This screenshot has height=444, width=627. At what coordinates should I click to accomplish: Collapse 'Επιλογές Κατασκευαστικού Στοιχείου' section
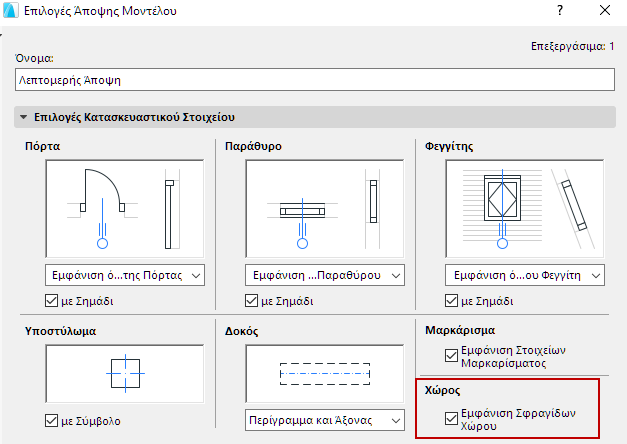click(x=23, y=117)
